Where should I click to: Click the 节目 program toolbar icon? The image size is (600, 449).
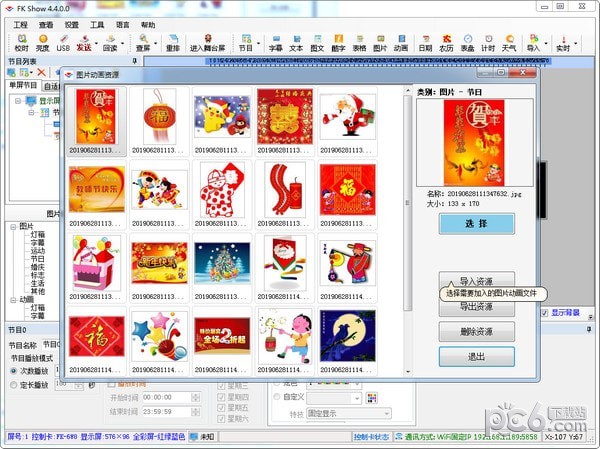coord(246,43)
